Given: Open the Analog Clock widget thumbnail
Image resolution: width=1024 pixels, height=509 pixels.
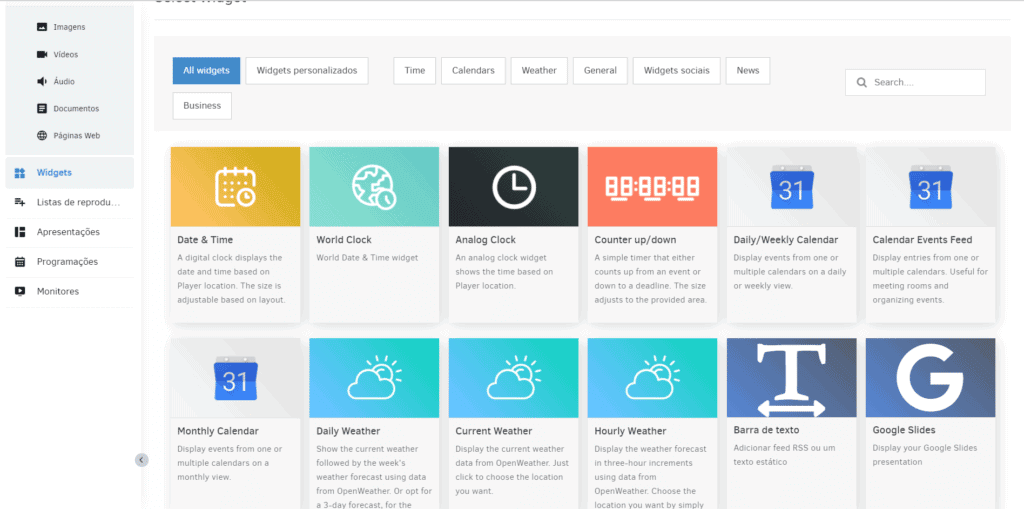Looking at the screenshot, I should pyautogui.click(x=513, y=186).
